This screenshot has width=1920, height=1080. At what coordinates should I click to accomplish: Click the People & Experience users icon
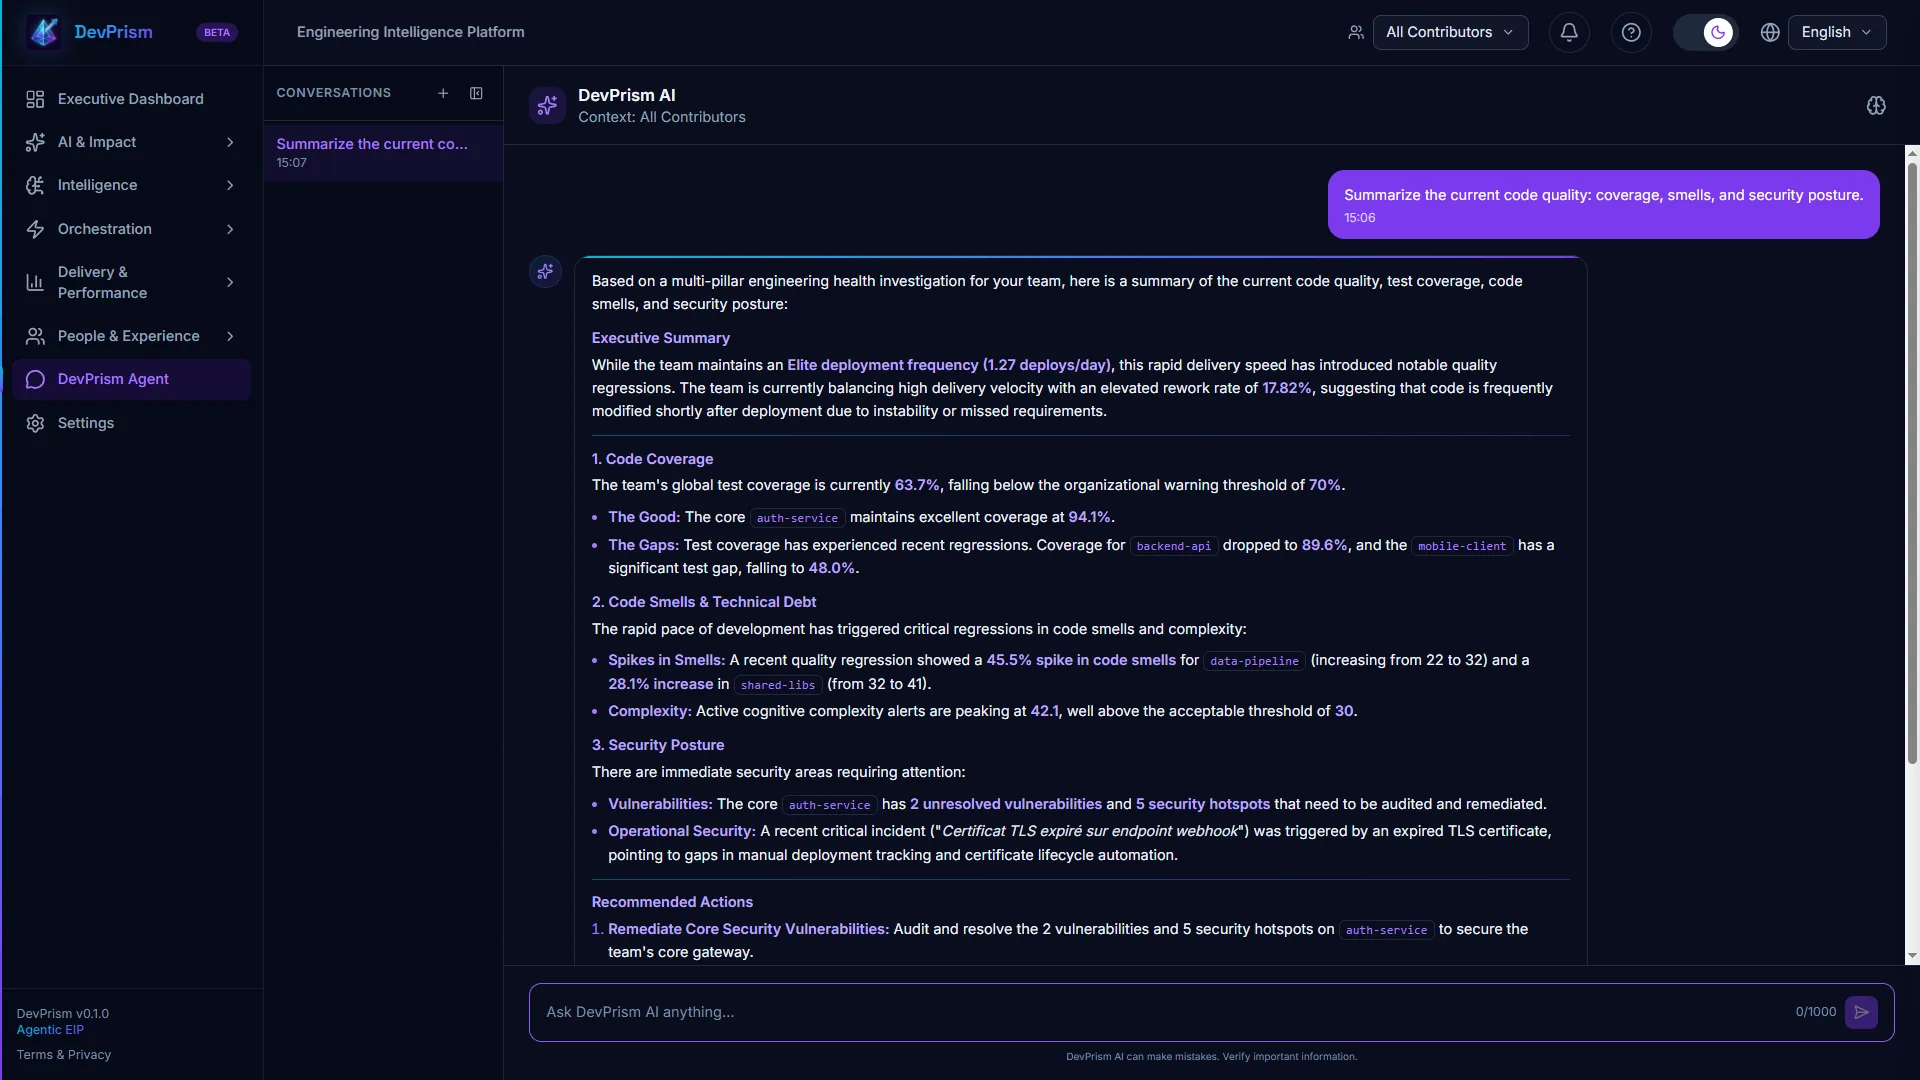pos(35,336)
